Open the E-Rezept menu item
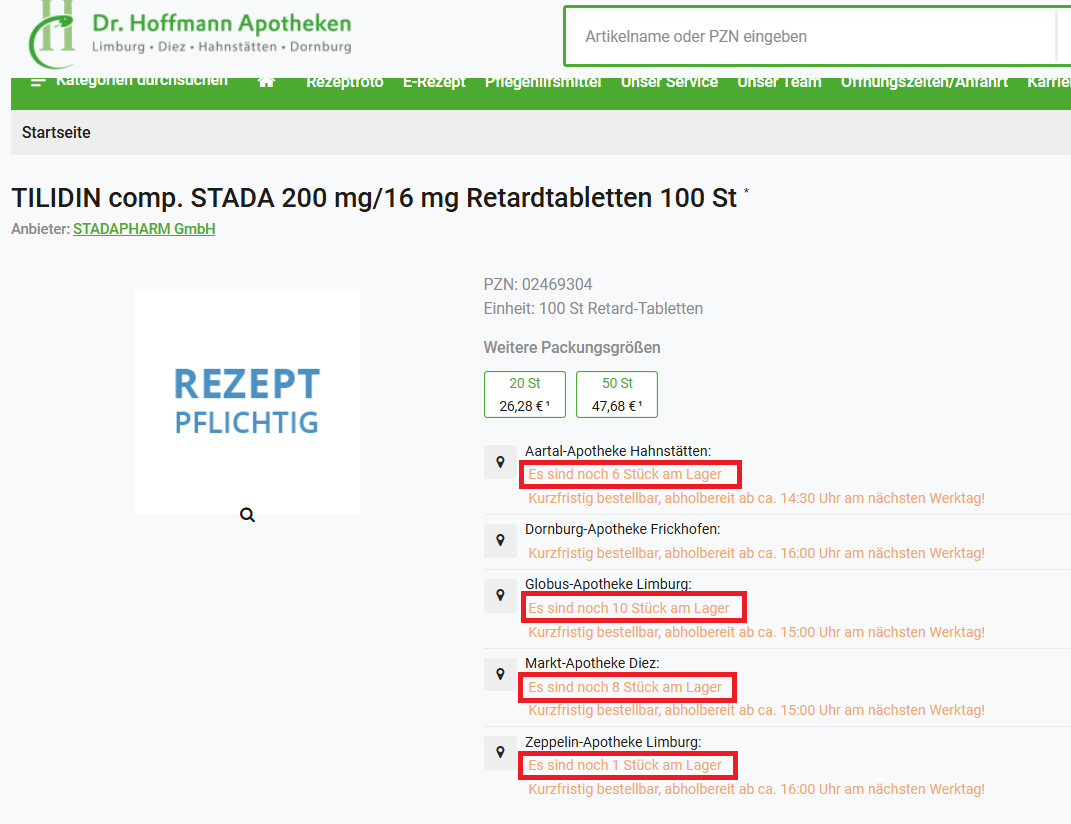This screenshot has width=1071, height=824. point(434,82)
